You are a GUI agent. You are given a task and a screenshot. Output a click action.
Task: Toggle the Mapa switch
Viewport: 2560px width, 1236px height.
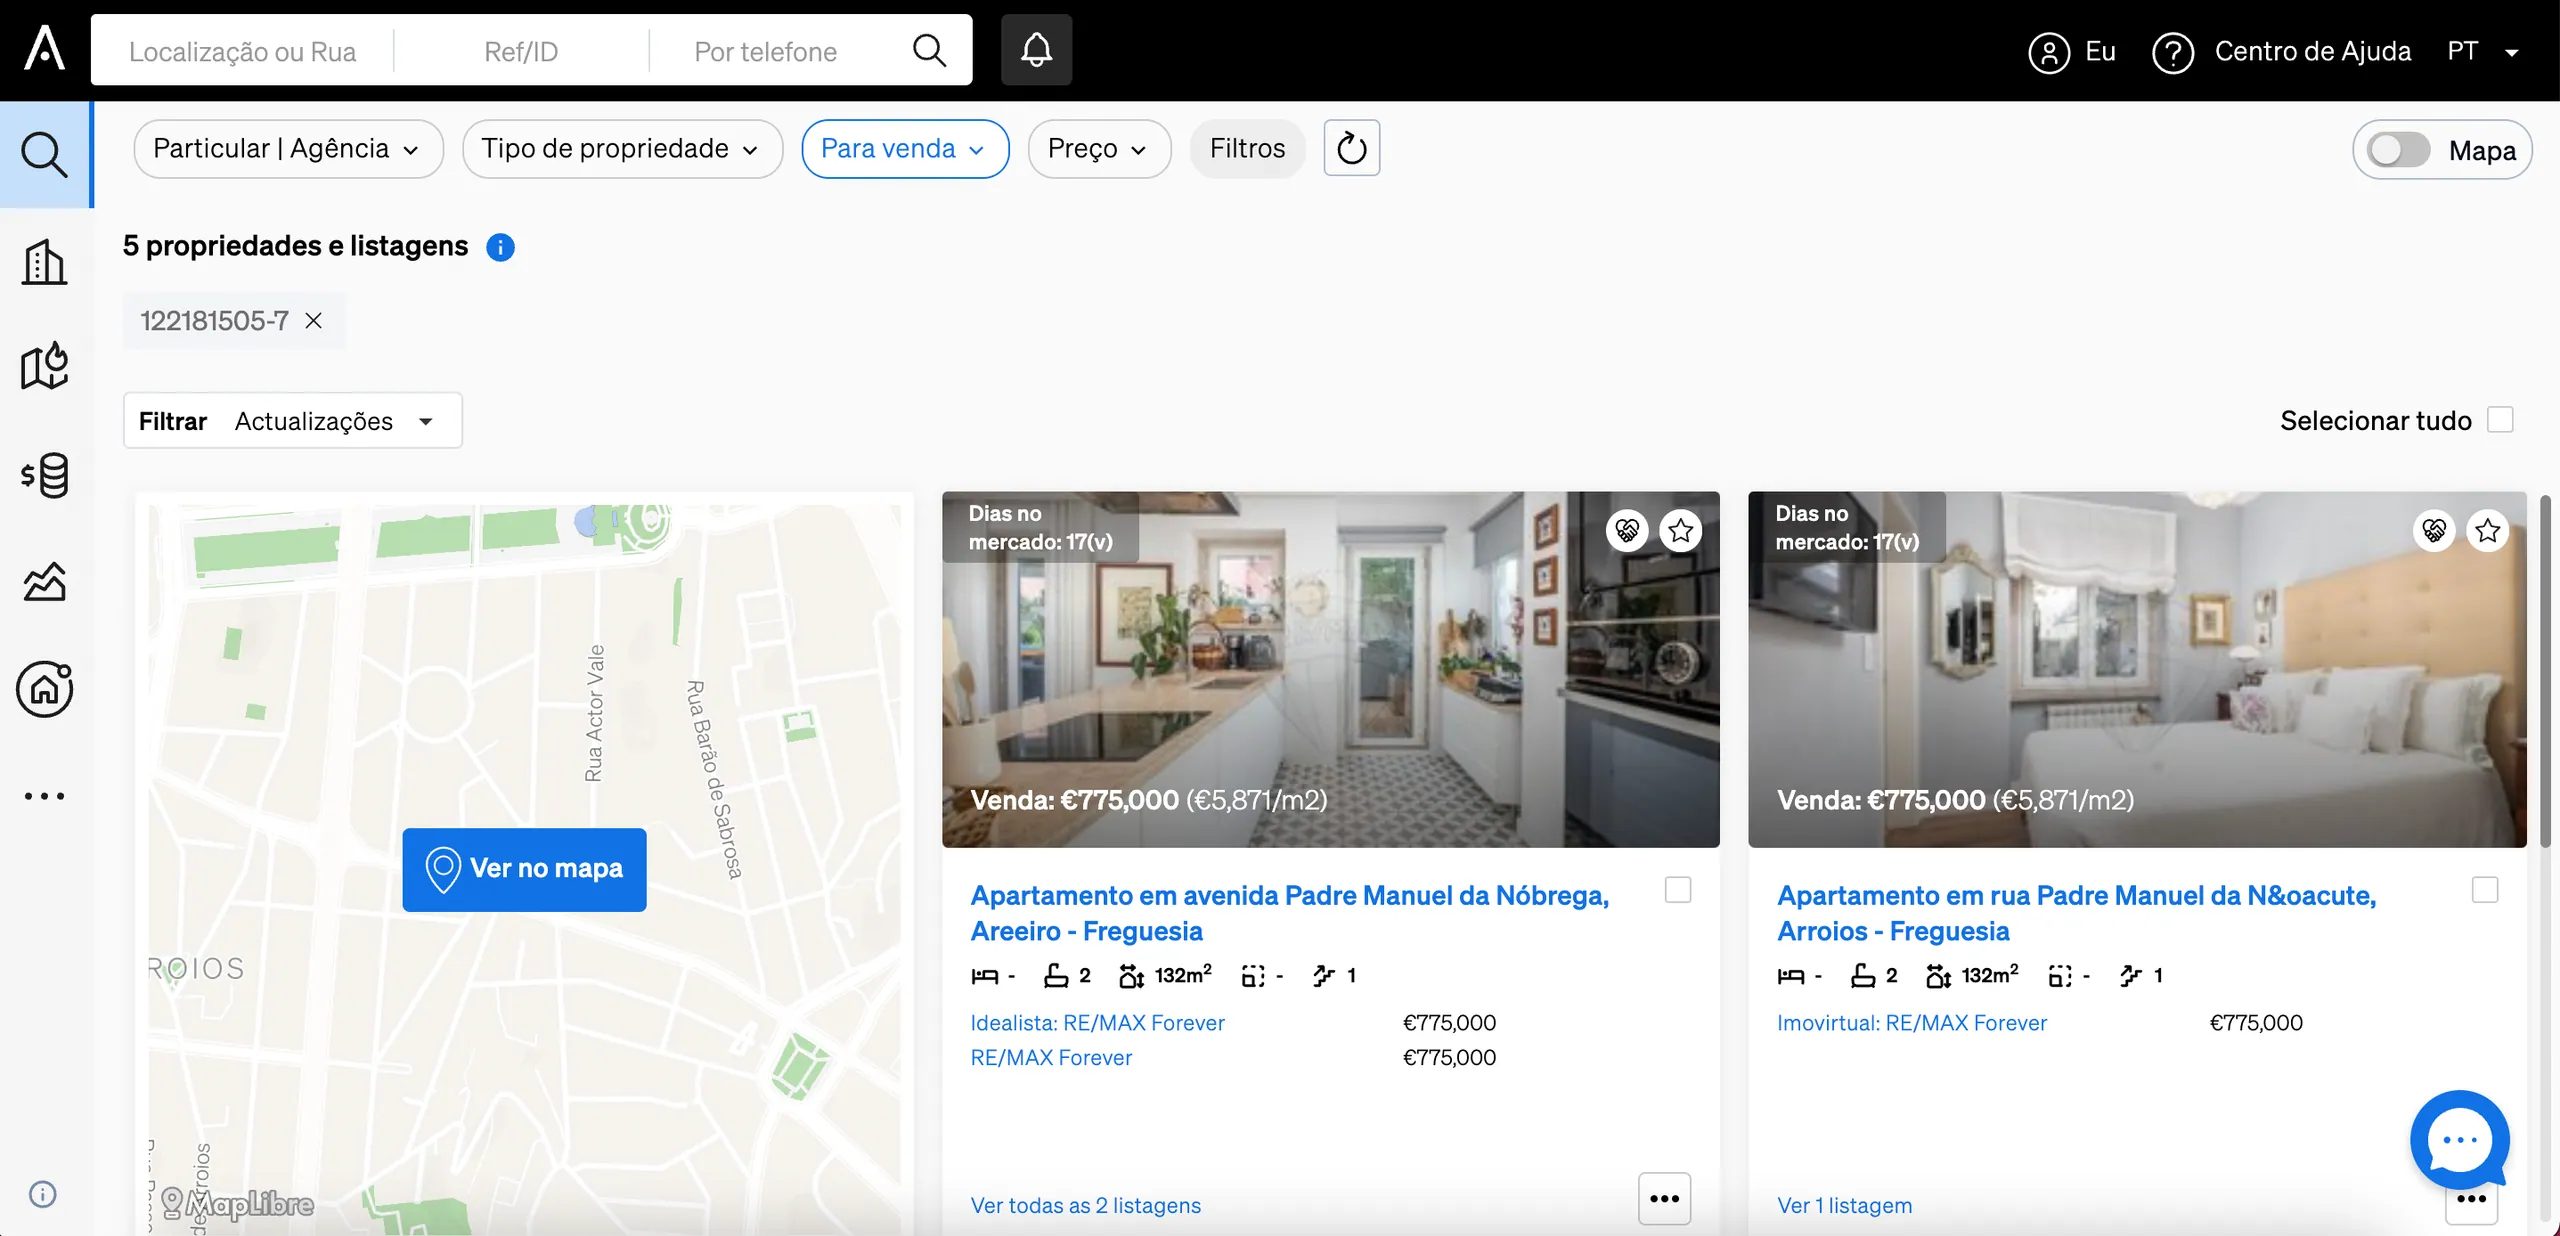point(2398,150)
